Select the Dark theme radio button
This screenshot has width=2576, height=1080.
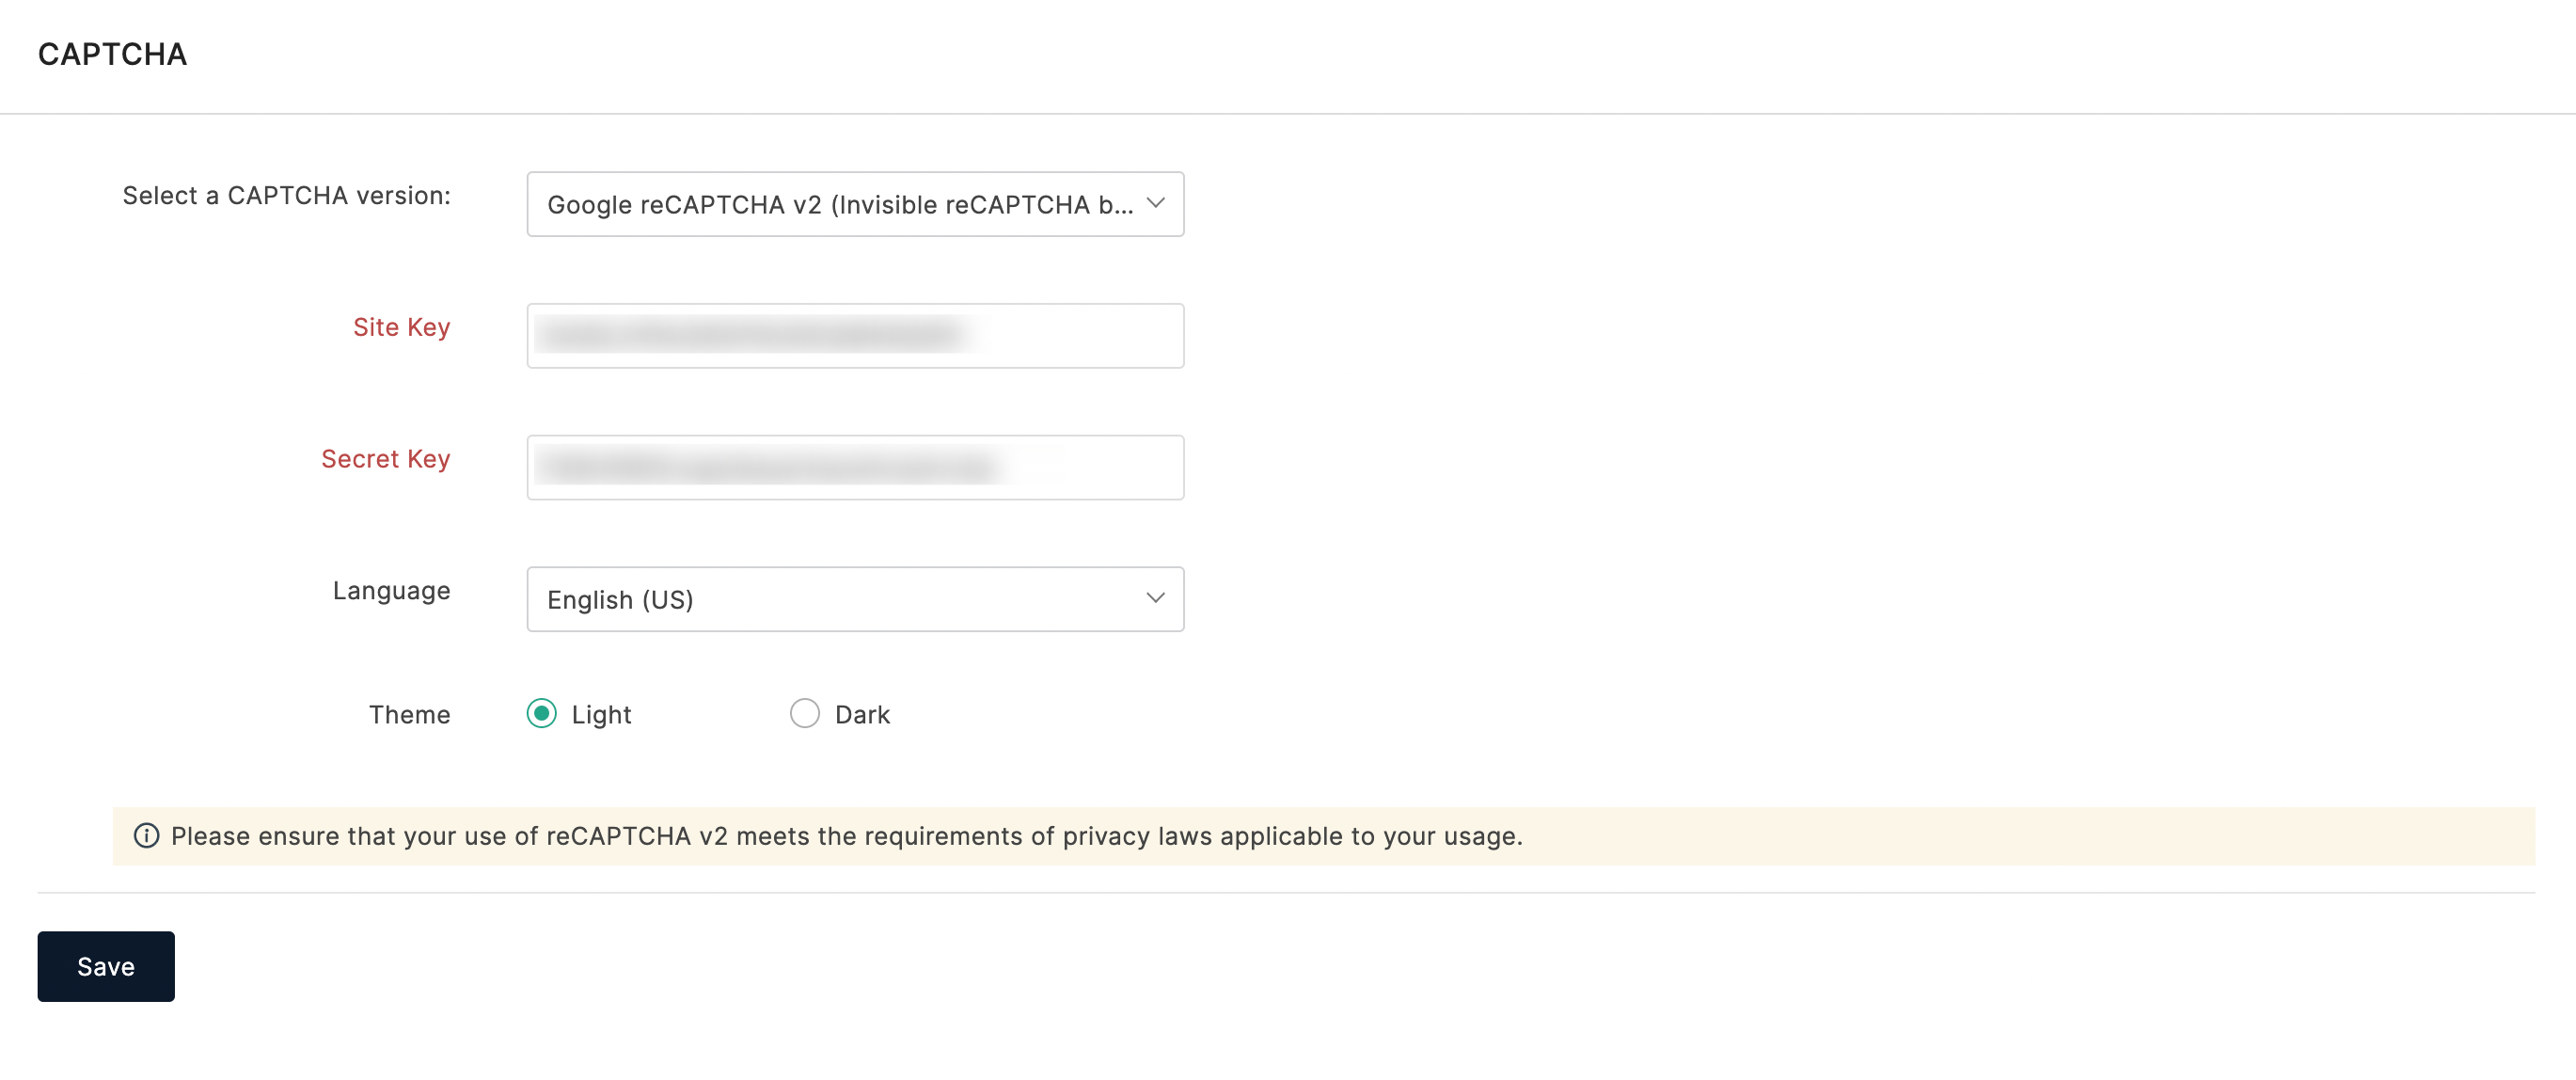point(804,713)
